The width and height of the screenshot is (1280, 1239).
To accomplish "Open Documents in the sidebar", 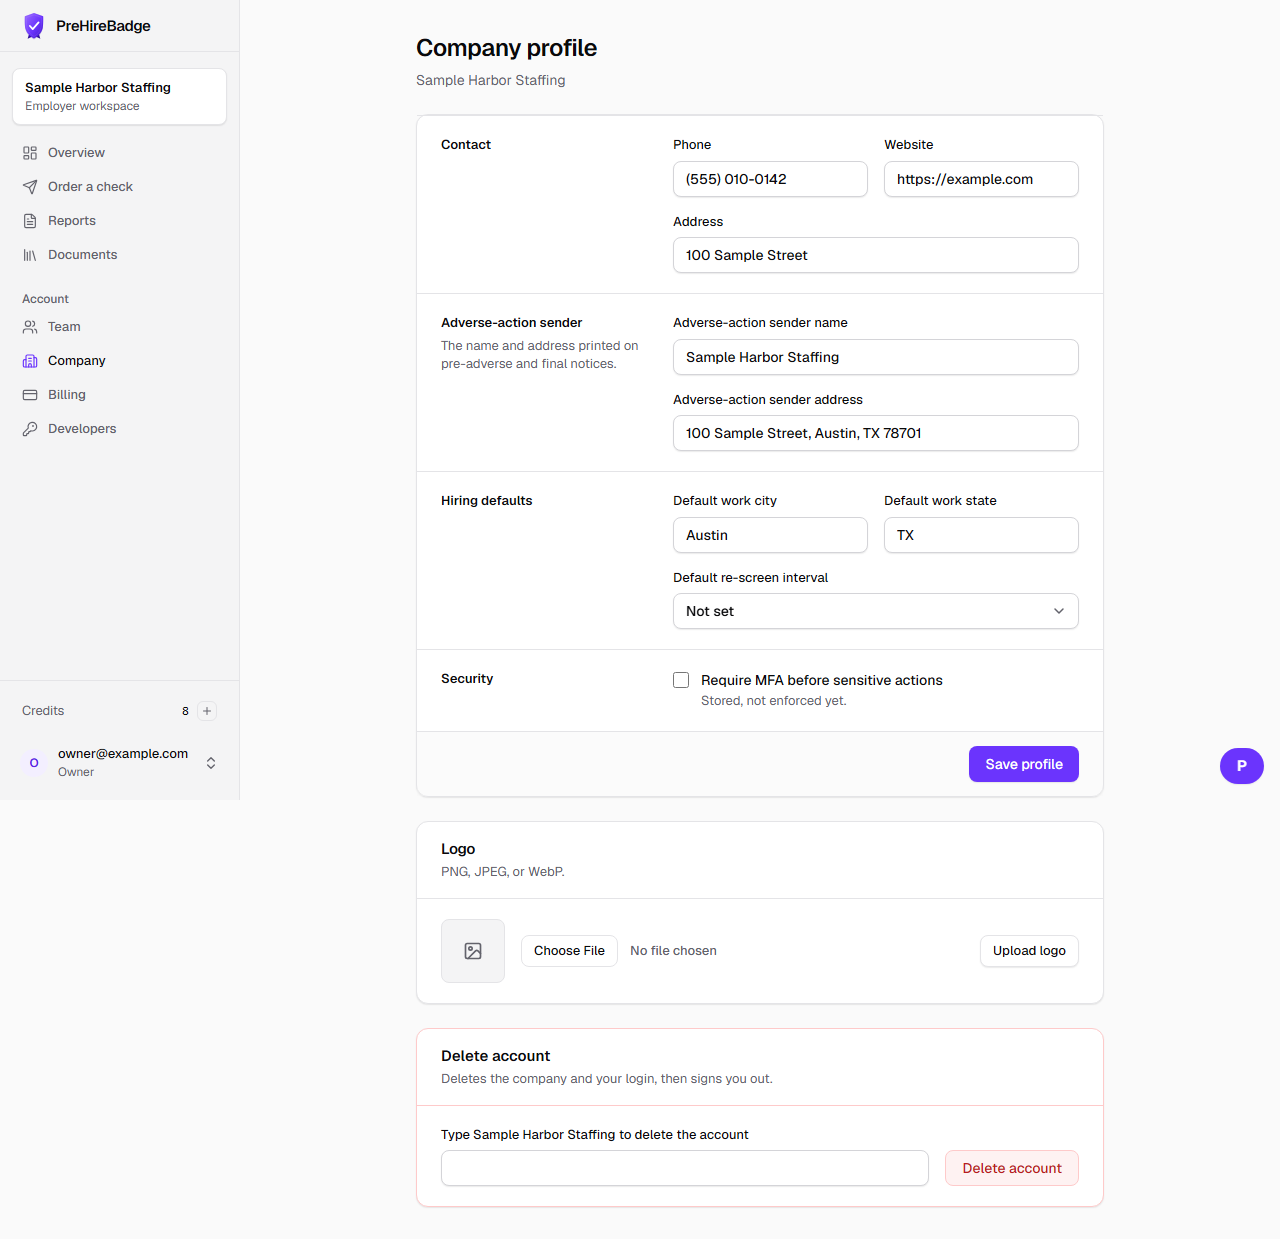I will 120,255.
